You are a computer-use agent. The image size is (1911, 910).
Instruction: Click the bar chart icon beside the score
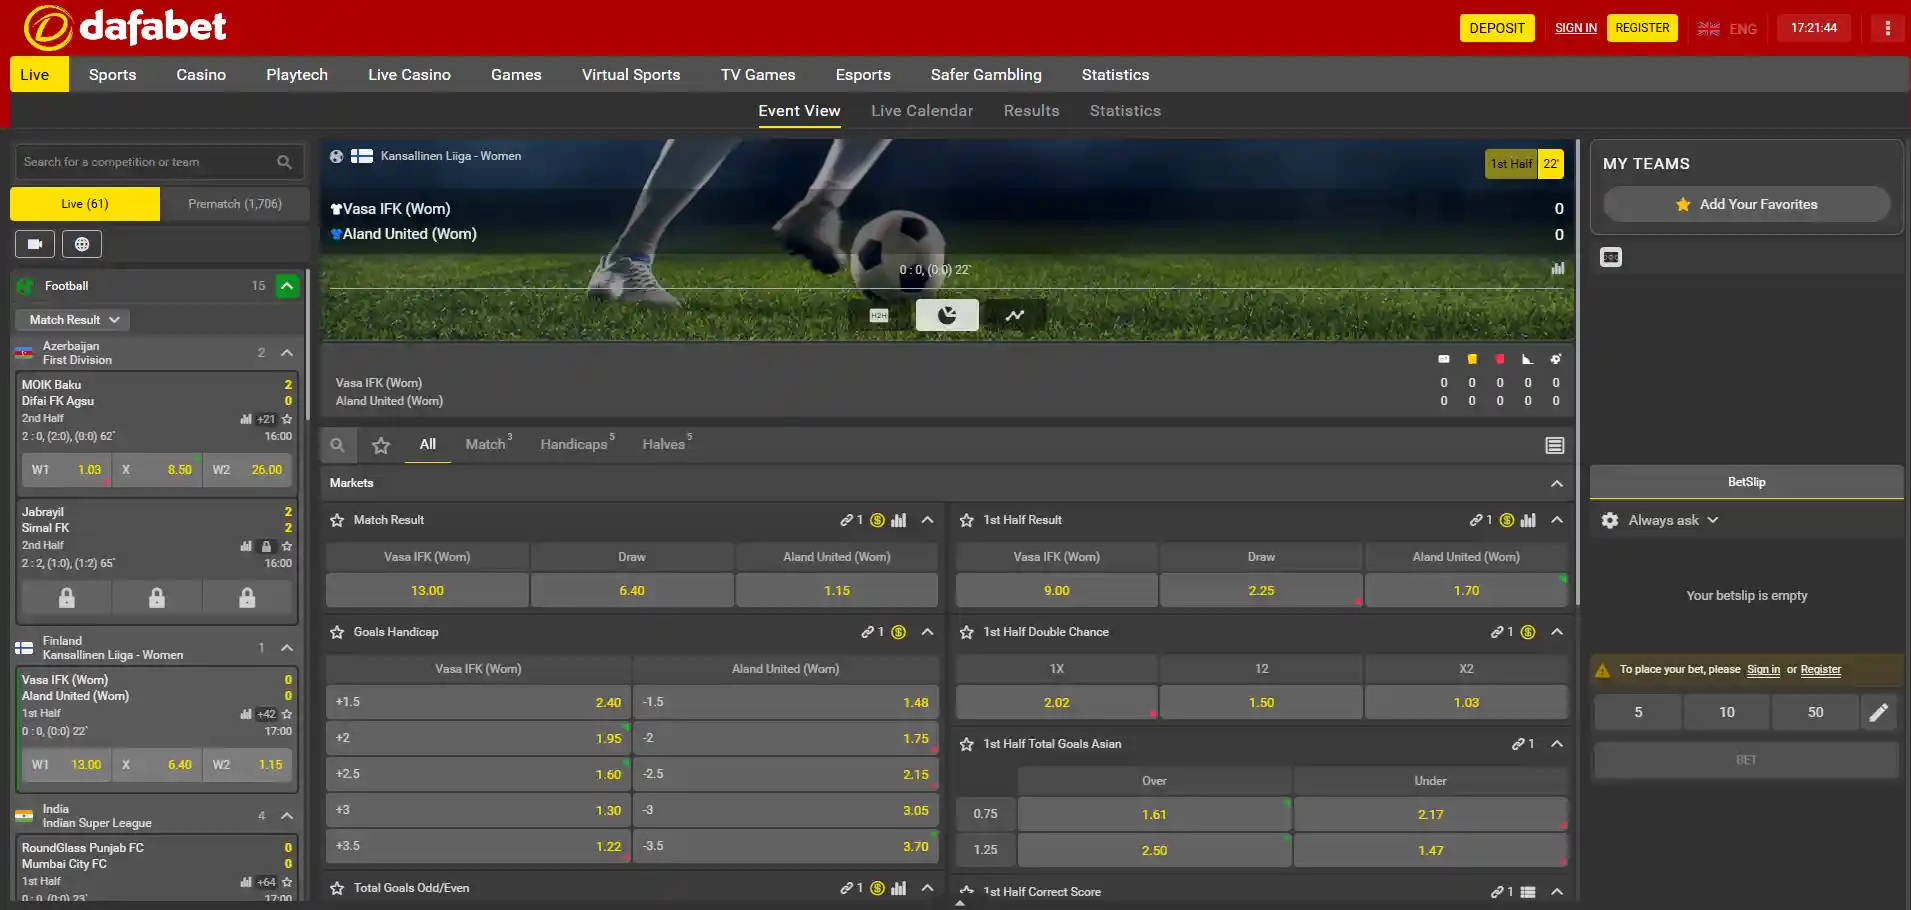[1557, 268]
